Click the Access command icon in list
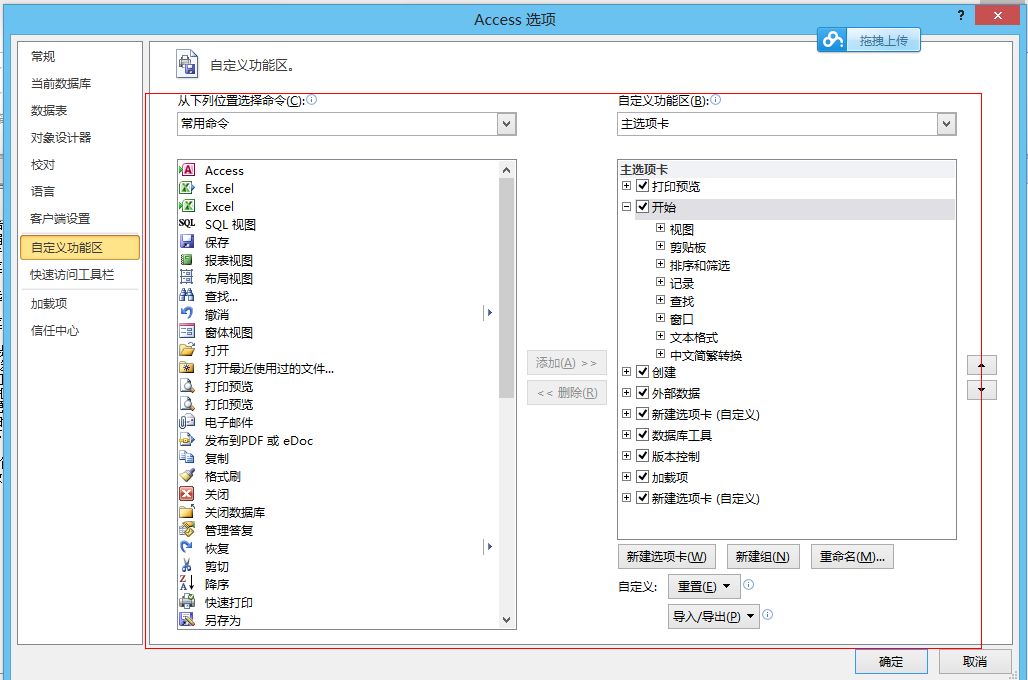The image size is (1028, 680). pyautogui.click(x=187, y=170)
